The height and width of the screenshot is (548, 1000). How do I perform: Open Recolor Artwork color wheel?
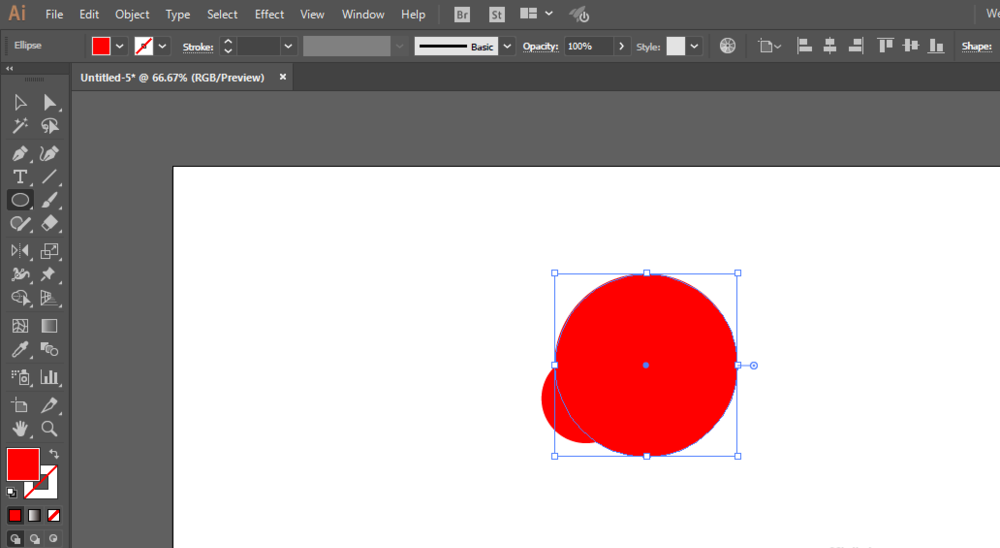click(728, 46)
